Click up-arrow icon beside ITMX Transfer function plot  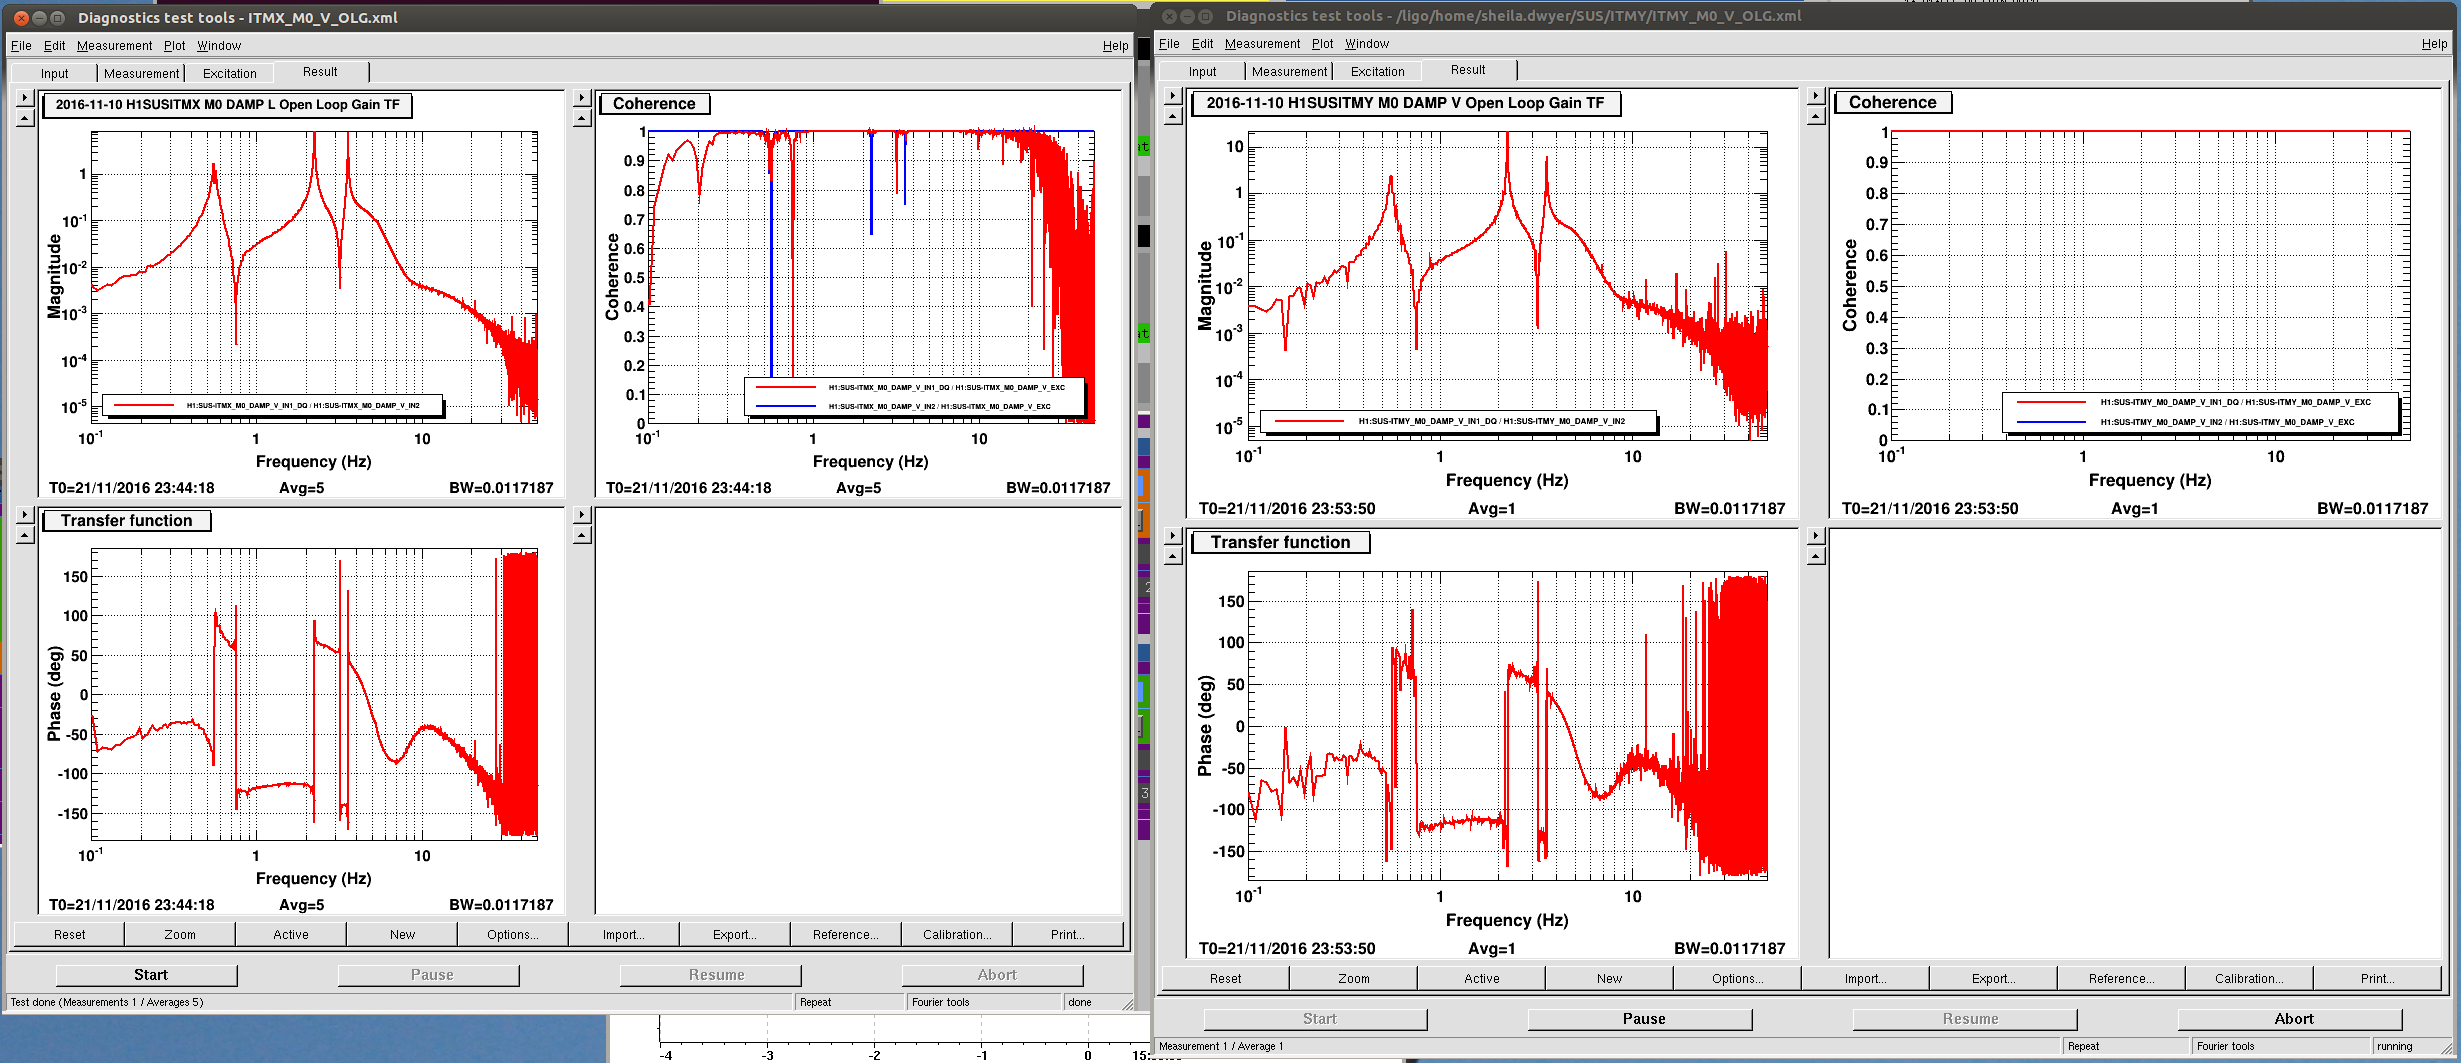(x=25, y=535)
